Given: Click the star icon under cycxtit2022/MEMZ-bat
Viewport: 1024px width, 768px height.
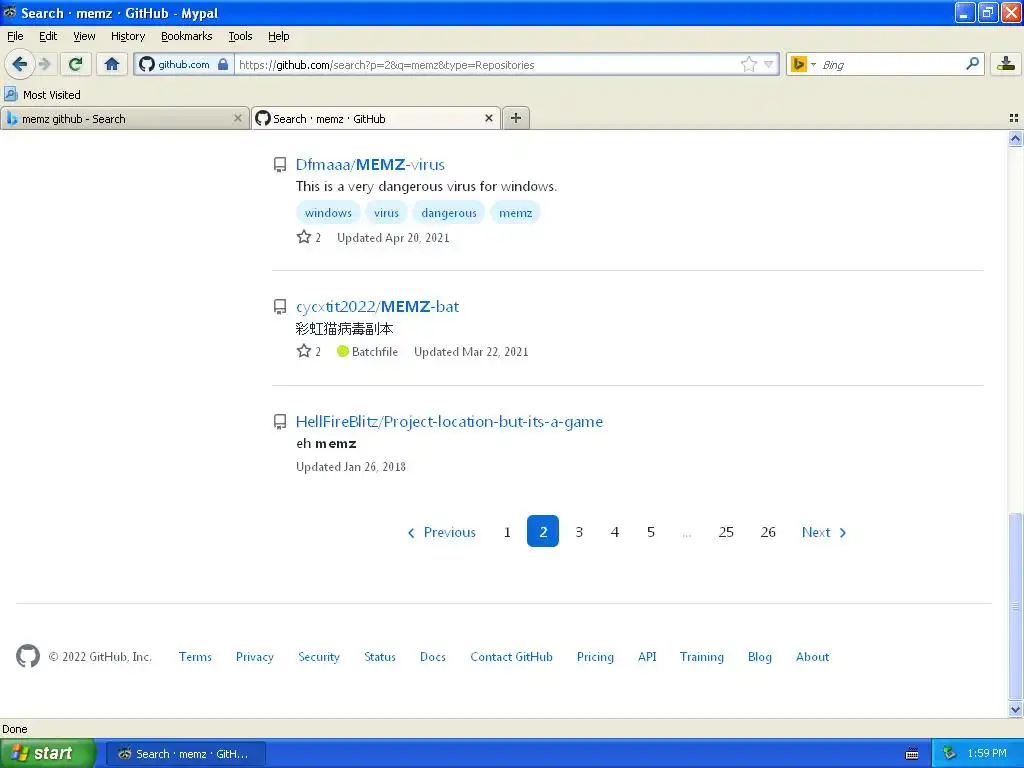Looking at the screenshot, I should point(304,351).
